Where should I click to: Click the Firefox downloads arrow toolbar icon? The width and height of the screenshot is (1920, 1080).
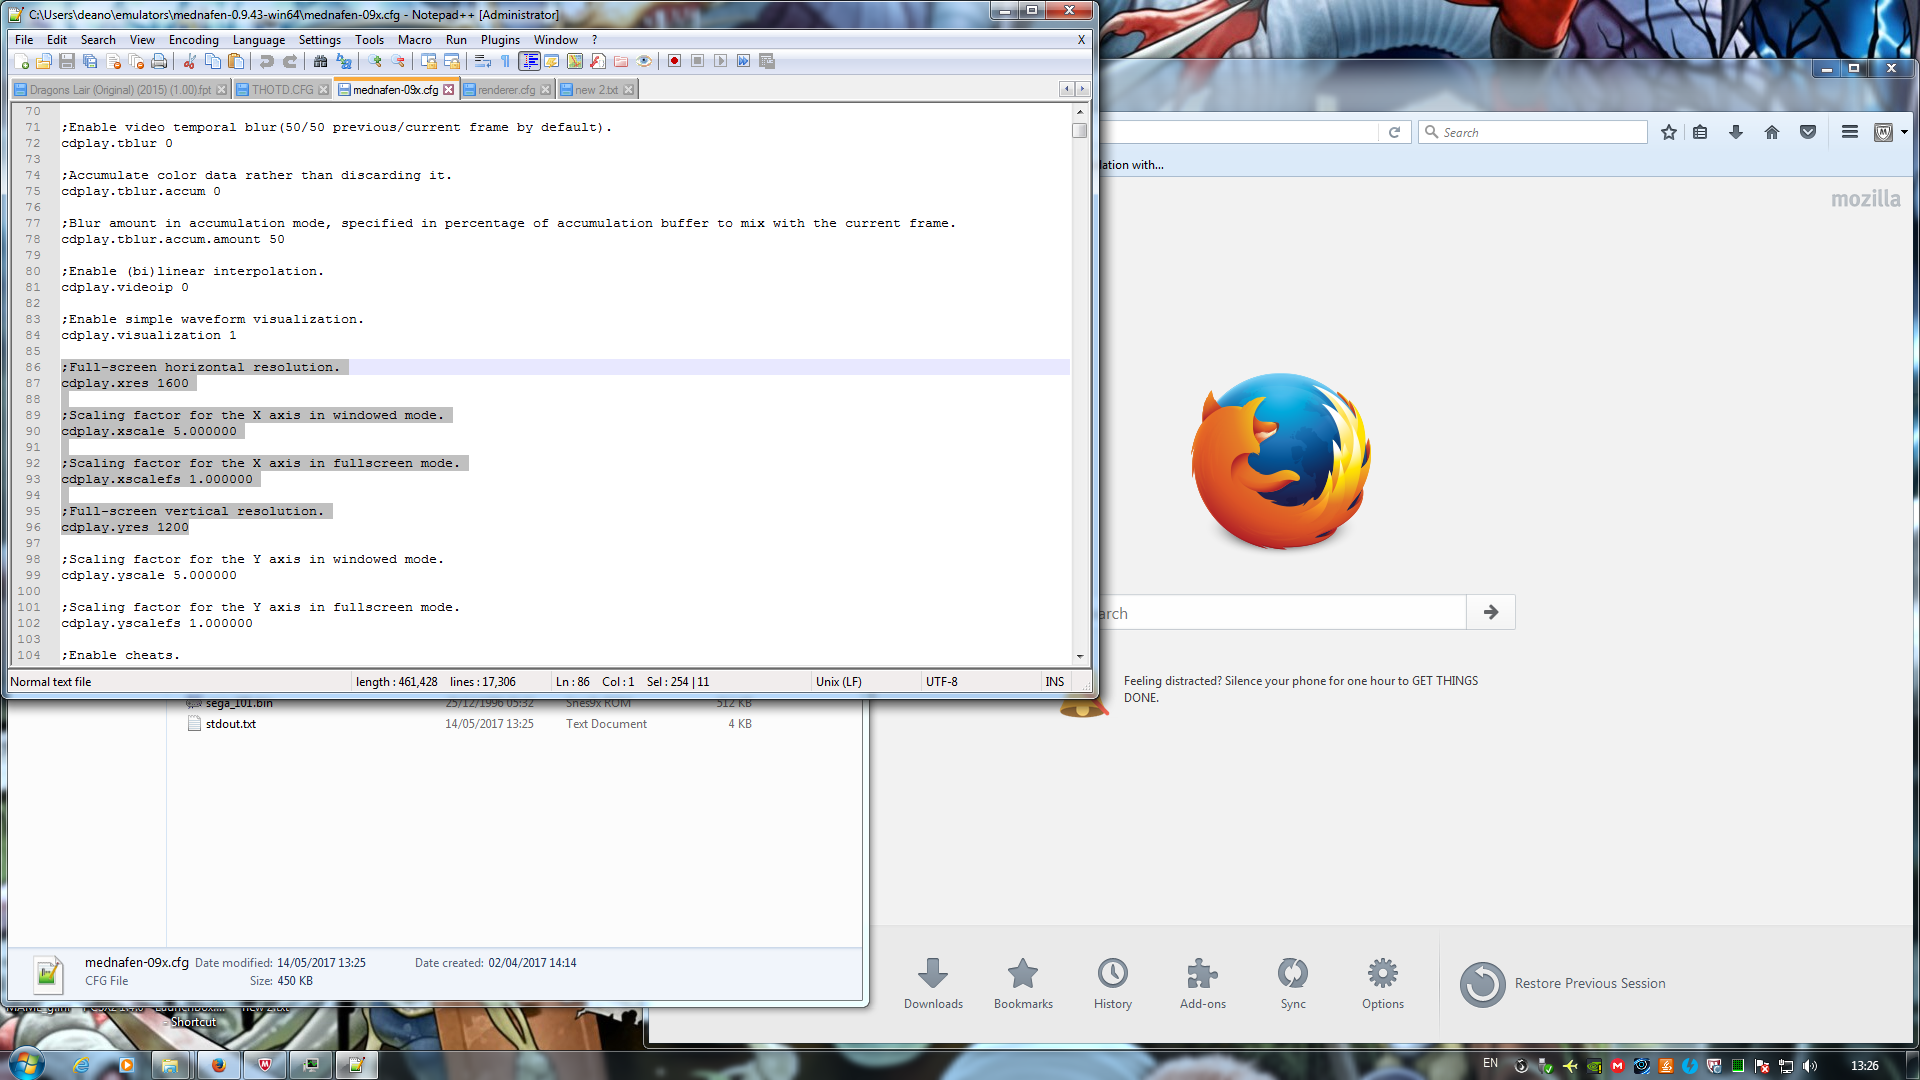click(1736, 132)
